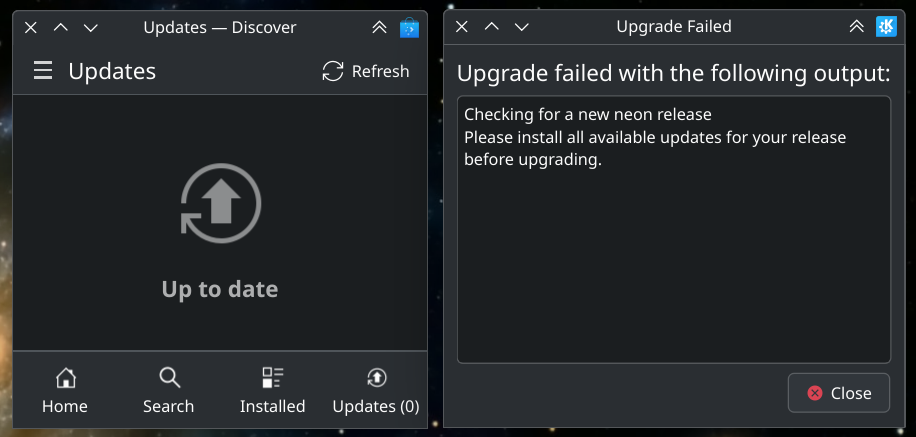Click the up-to-date refresh arrow graphic
The width and height of the screenshot is (916, 437).
pos(220,203)
